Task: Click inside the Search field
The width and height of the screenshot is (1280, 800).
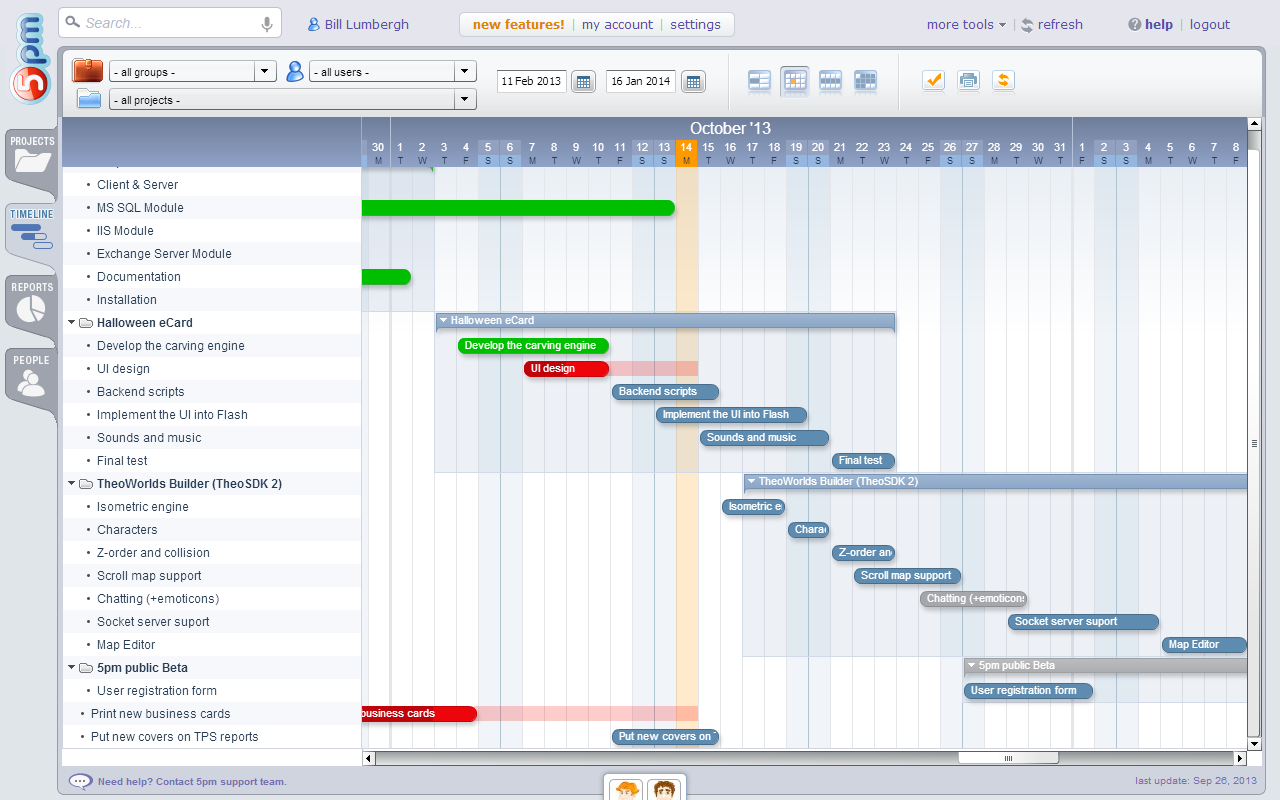Action: click(170, 24)
